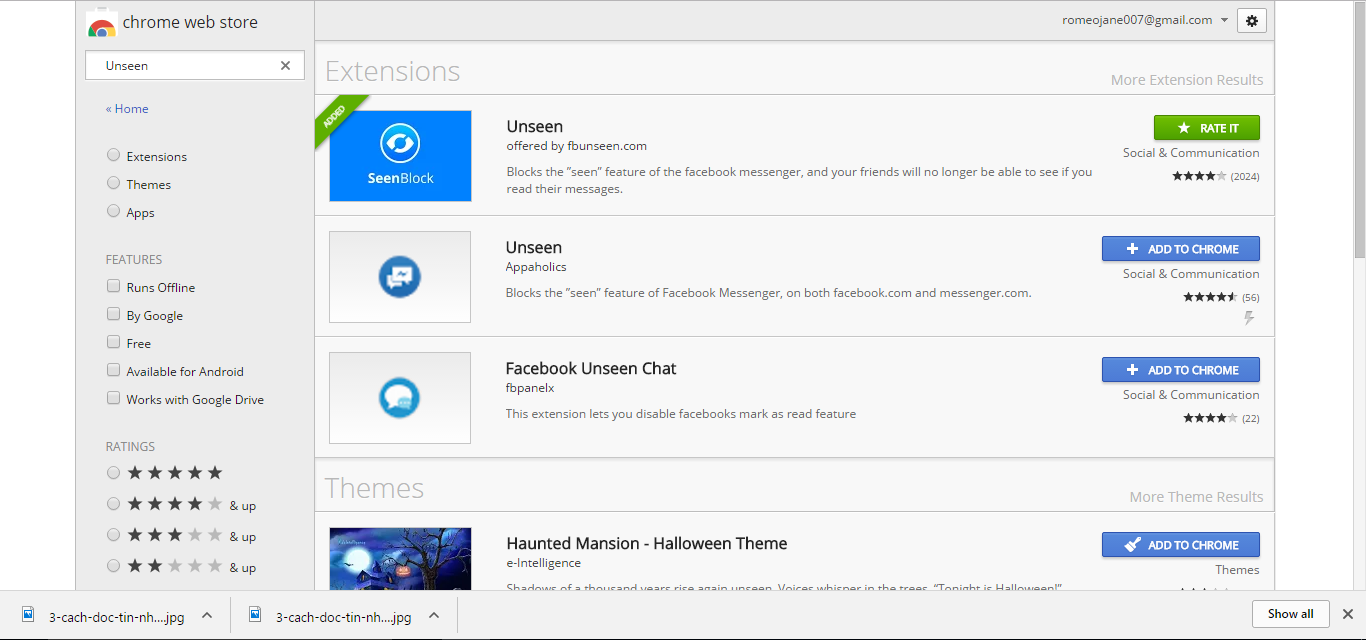Select the Themes radio button
The height and width of the screenshot is (640, 1366).
click(113, 183)
